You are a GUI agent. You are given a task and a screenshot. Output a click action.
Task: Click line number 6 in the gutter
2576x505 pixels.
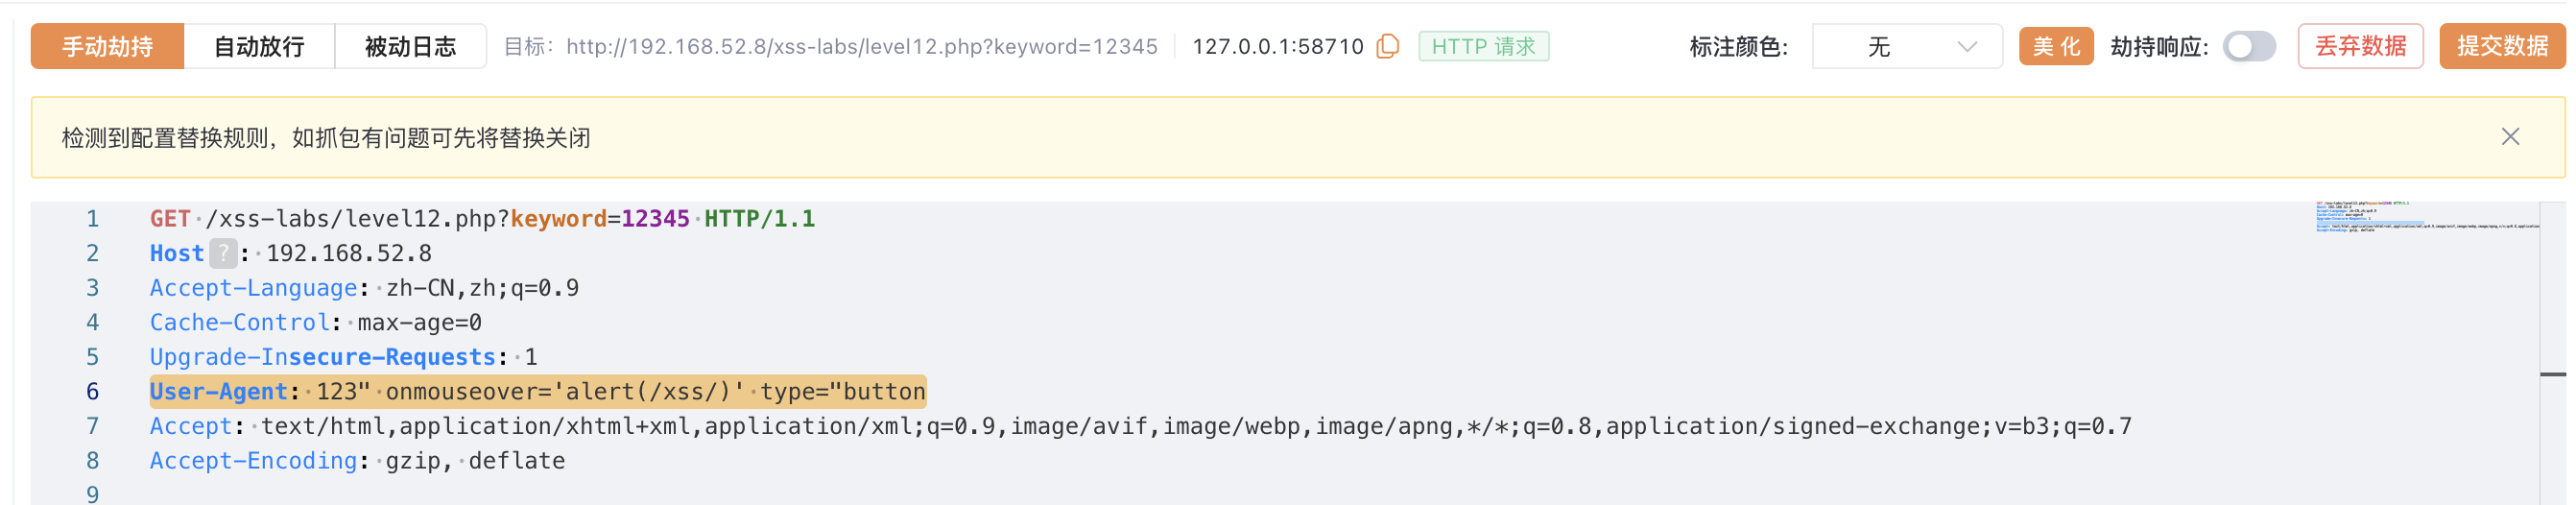pos(92,391)
